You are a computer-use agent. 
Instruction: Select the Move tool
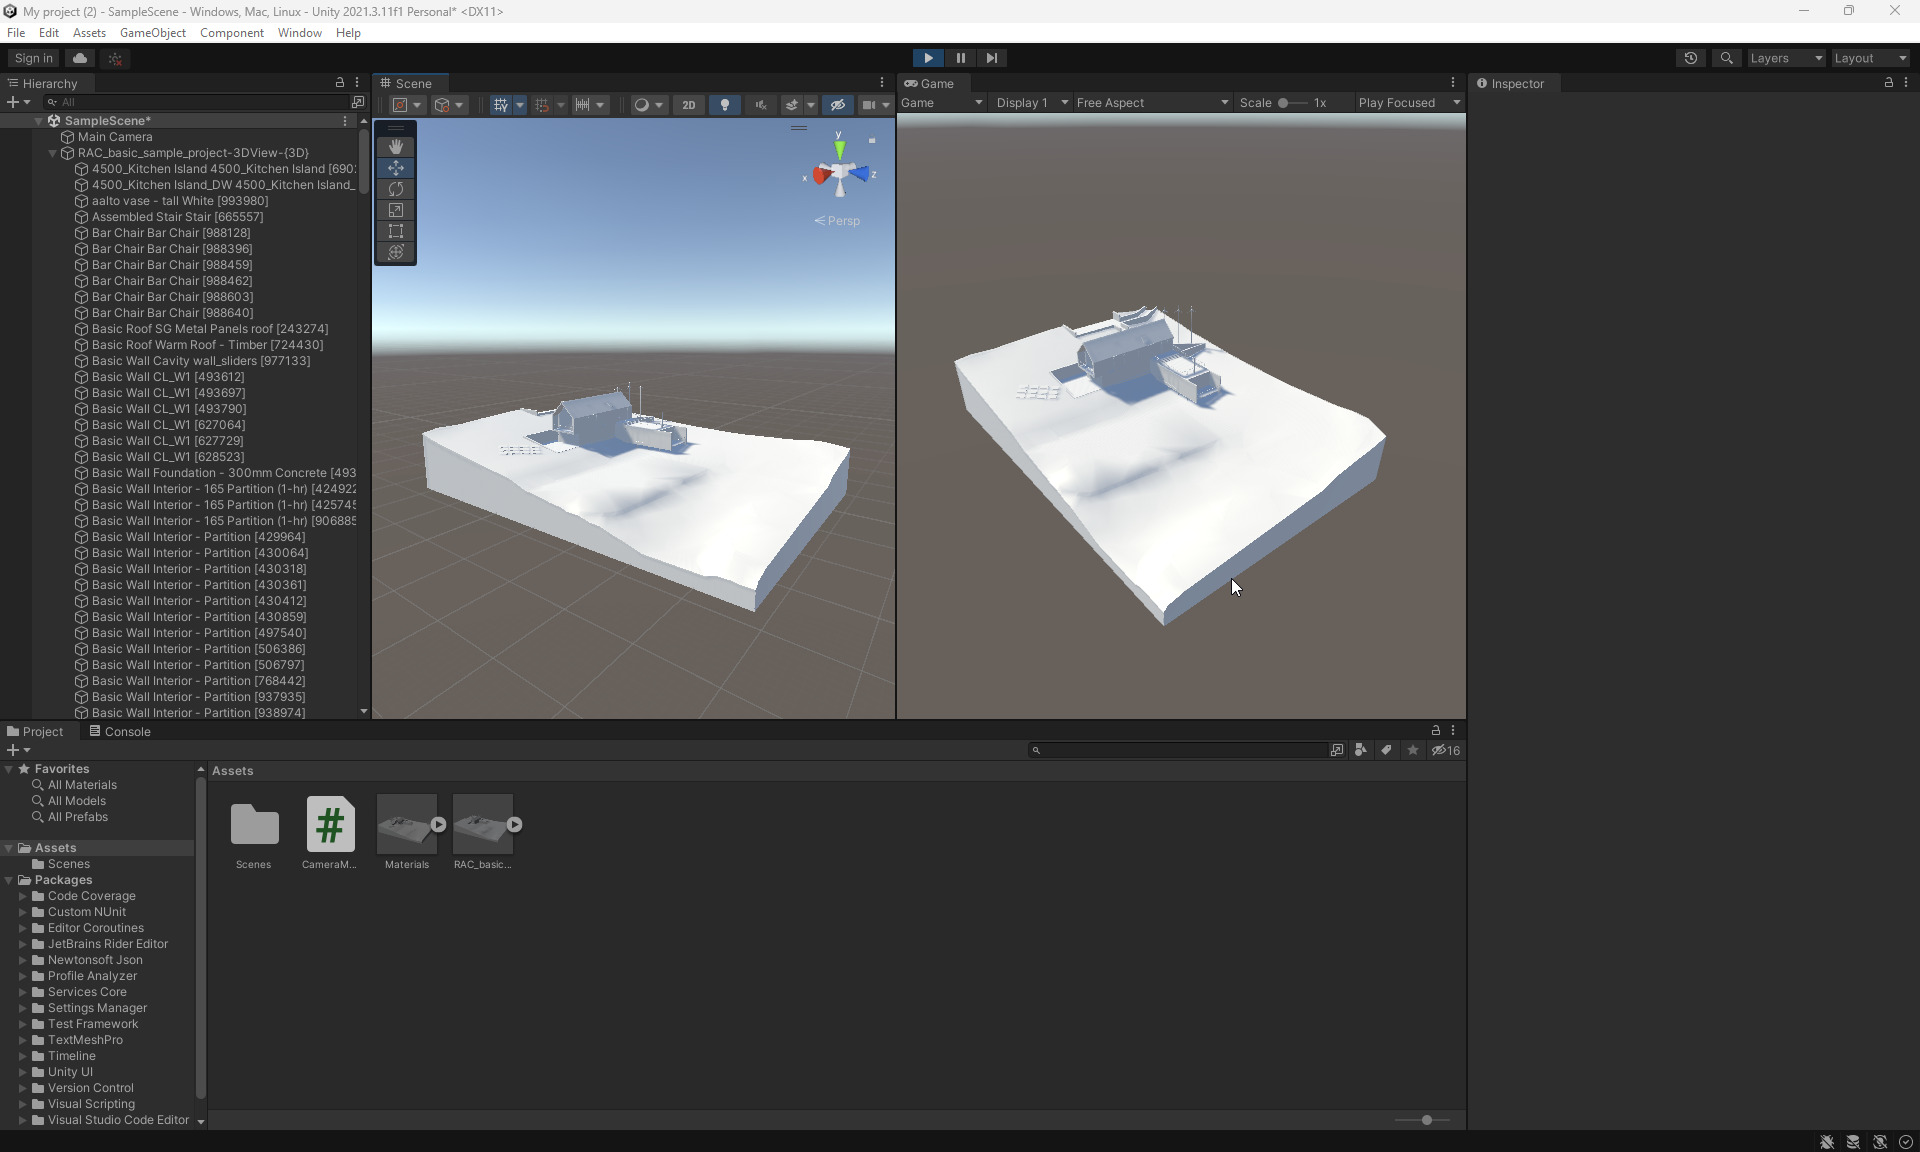pyautogui.click(x=395, y=168)
